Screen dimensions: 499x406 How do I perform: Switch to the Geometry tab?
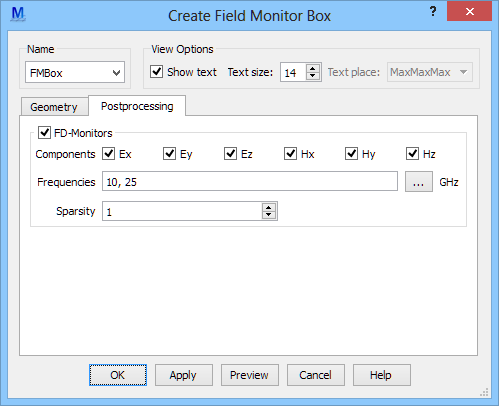coord(54,107)
